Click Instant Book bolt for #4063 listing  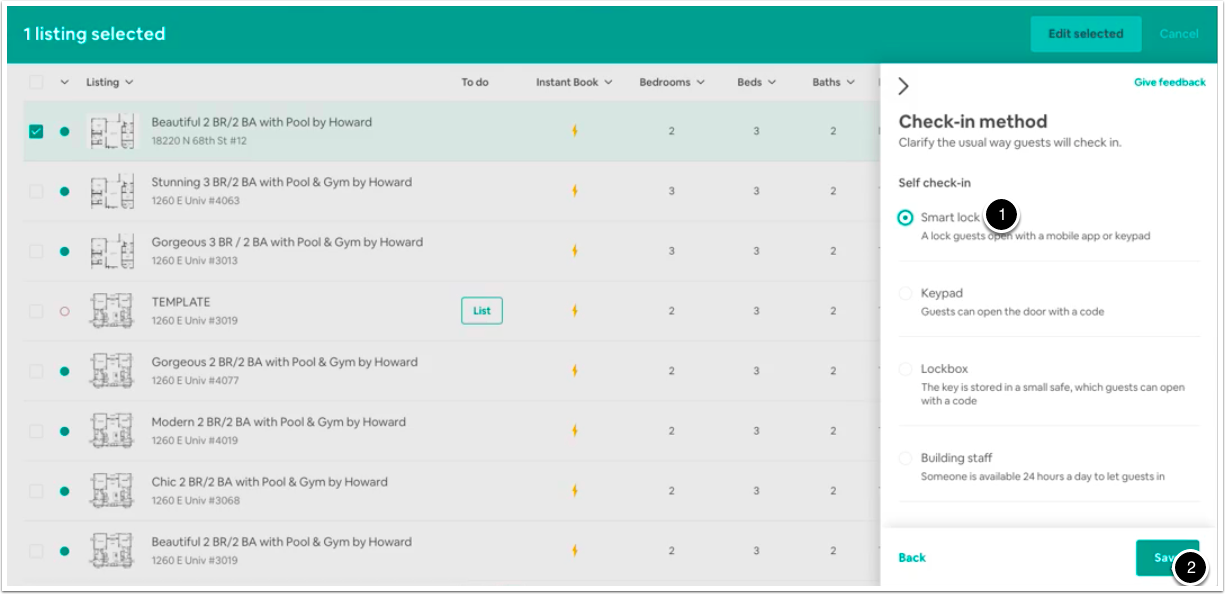pyautogui.click(x=574, y=191)
